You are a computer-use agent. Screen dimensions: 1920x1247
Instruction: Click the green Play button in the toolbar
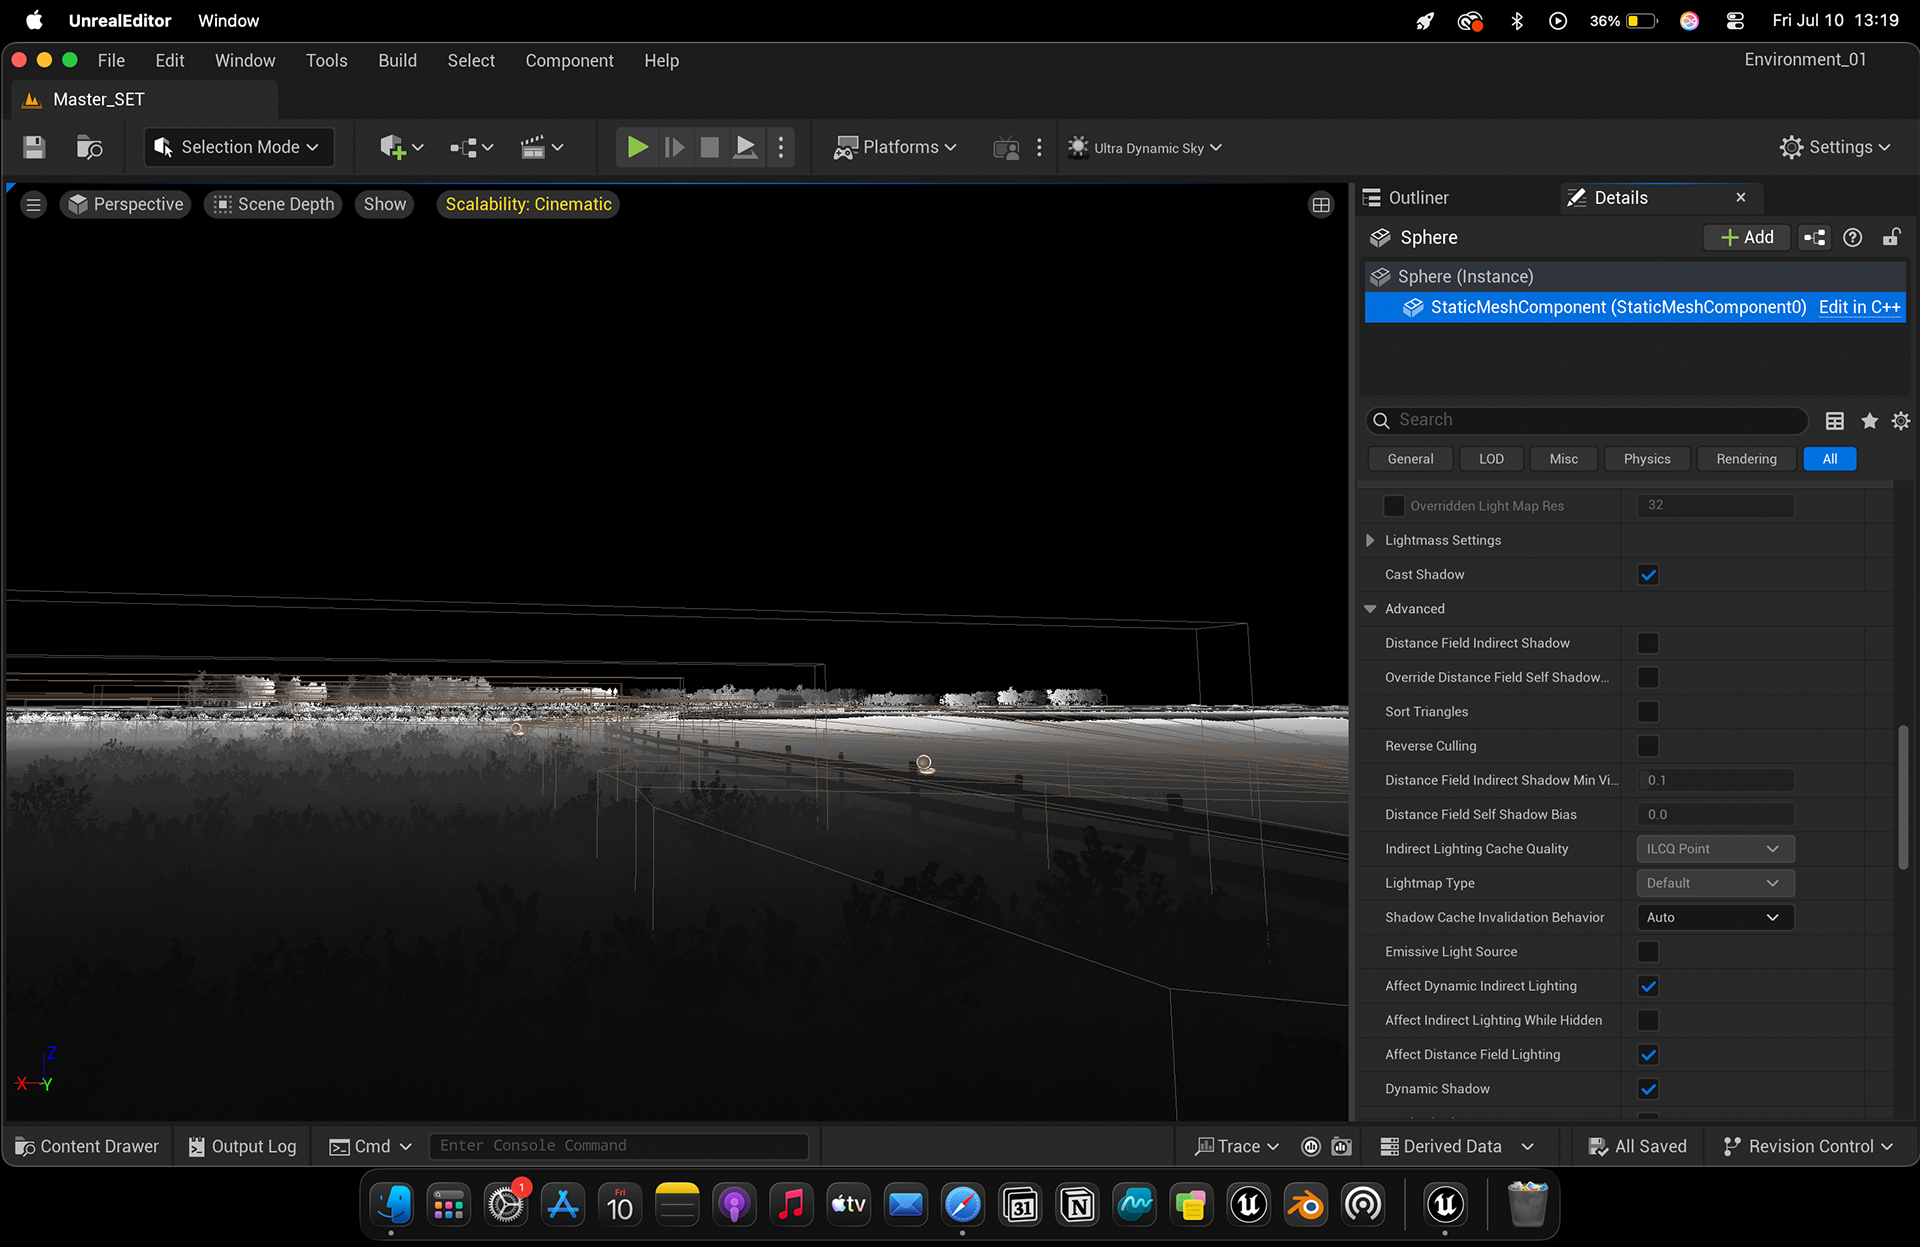pos(637,147)
